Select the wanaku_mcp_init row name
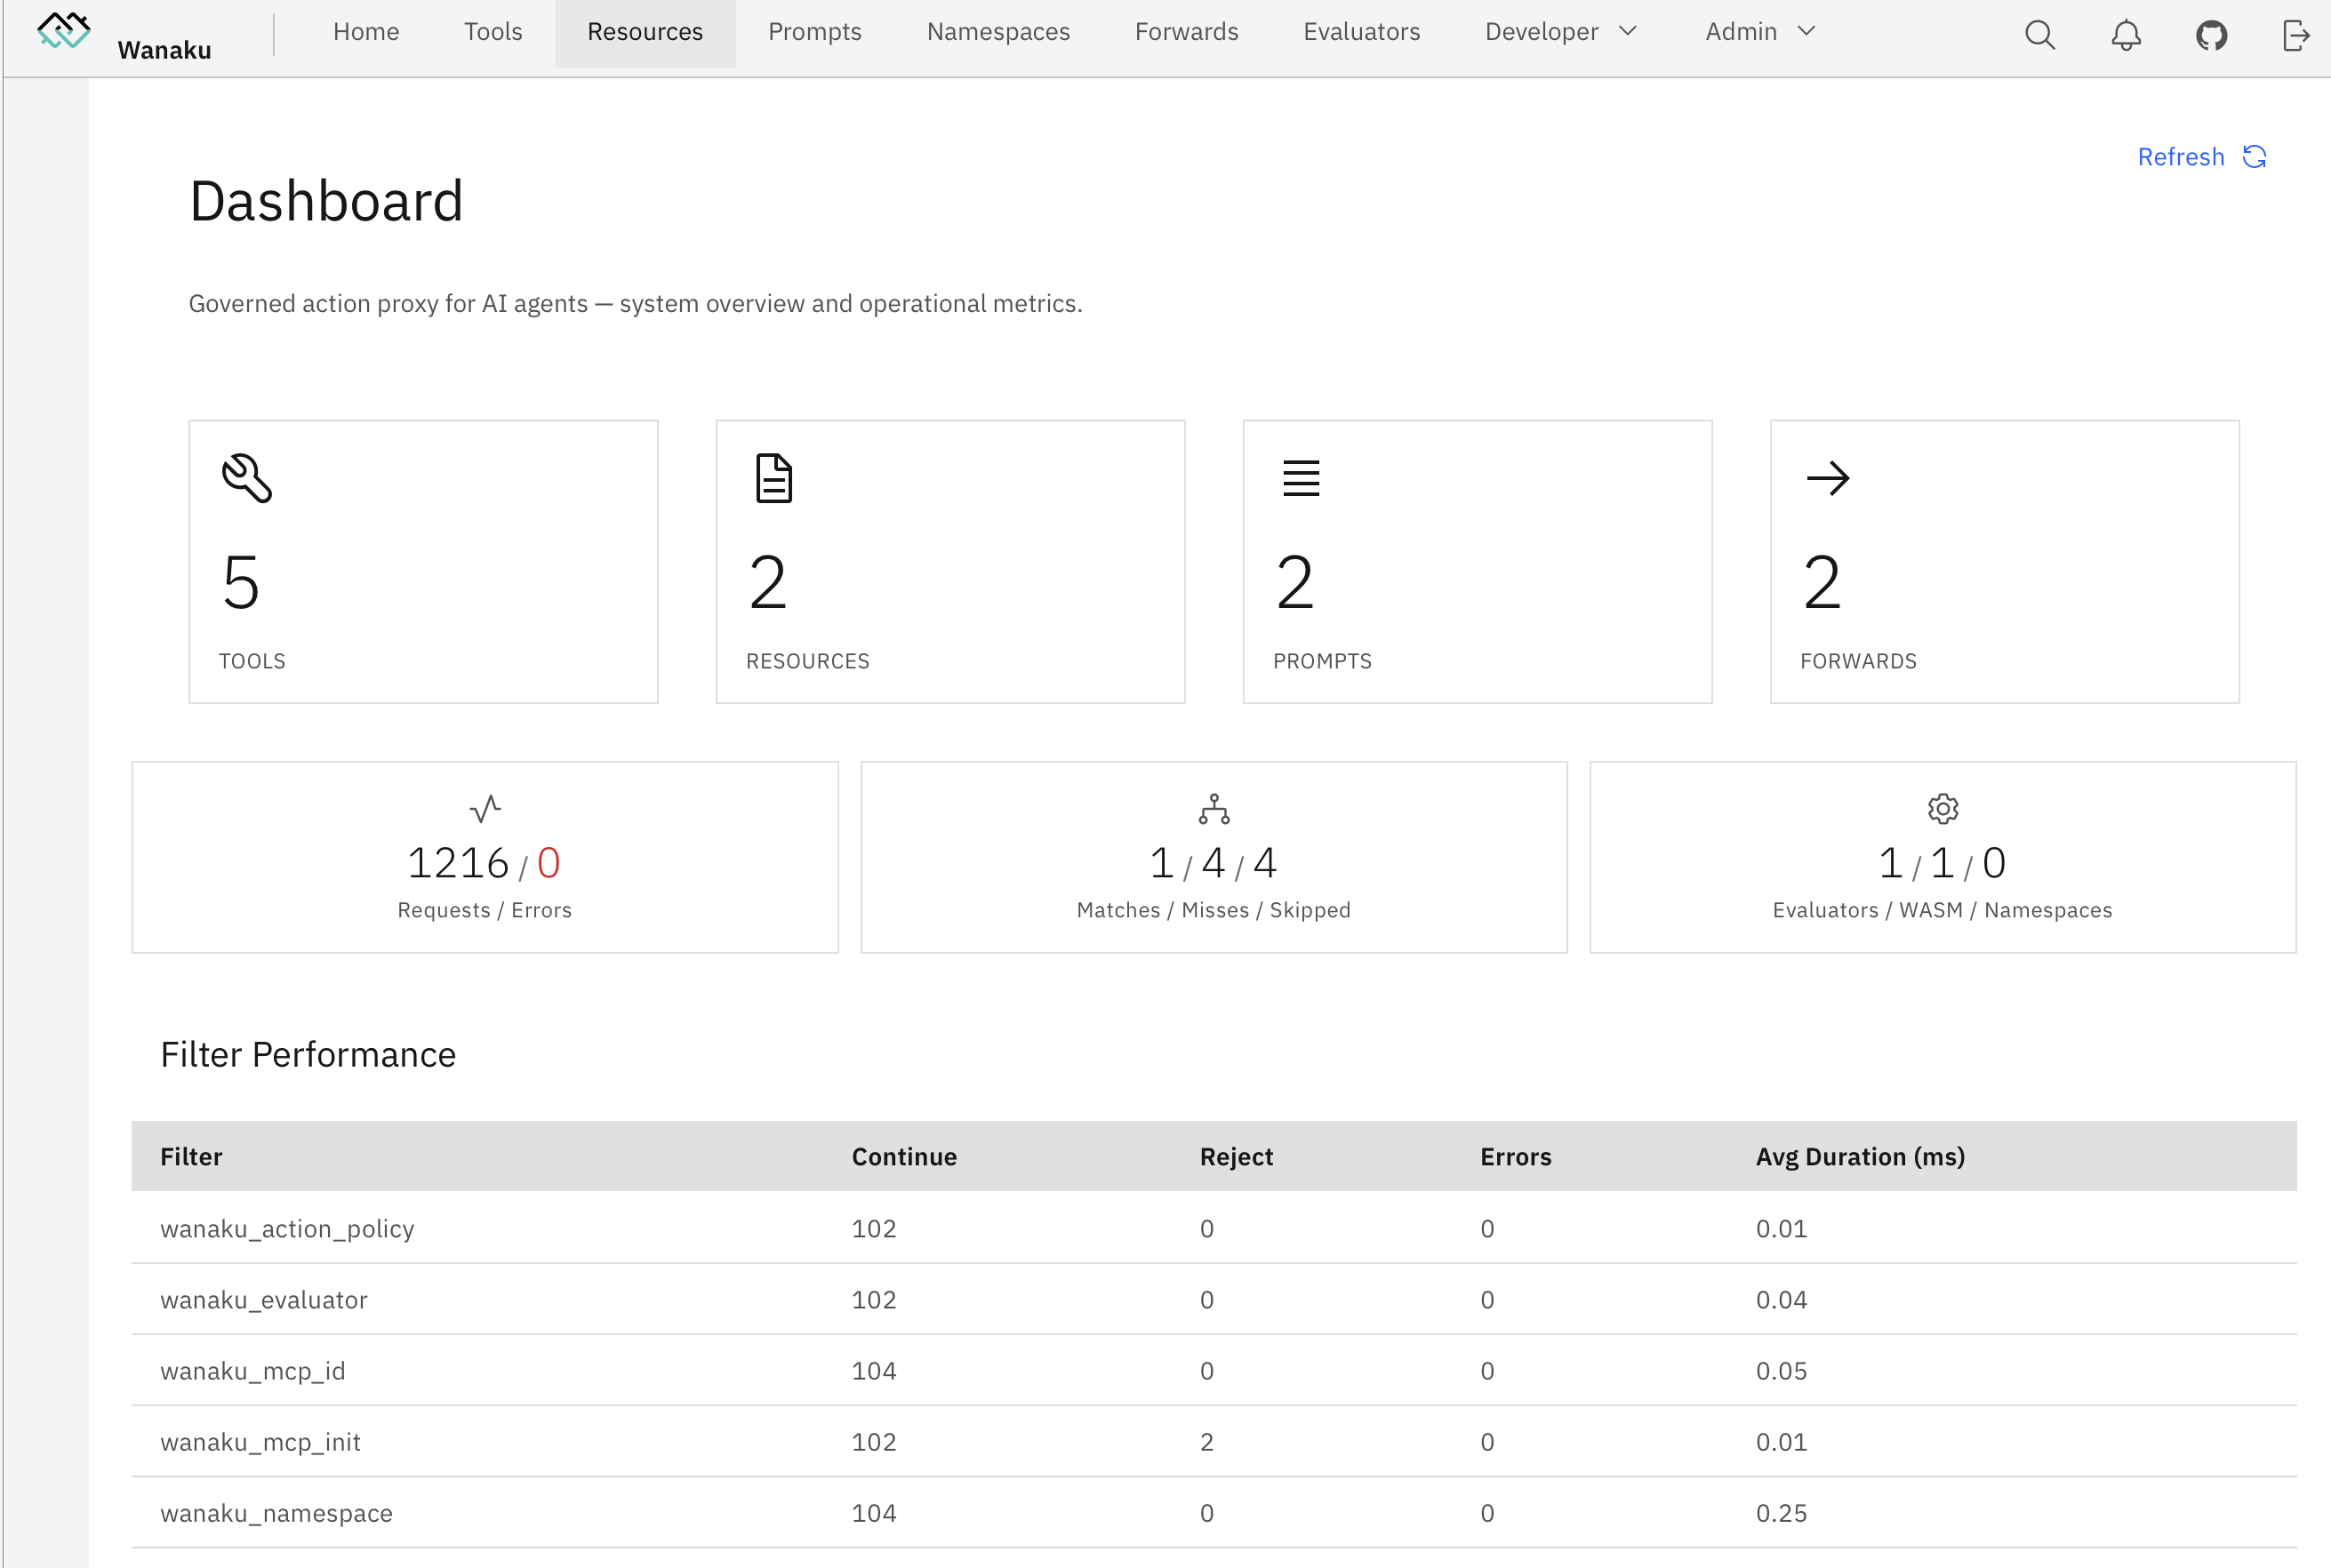Image resolution: width=2331 pixels, height=1568 pixels. click(x=260, y=1442)
